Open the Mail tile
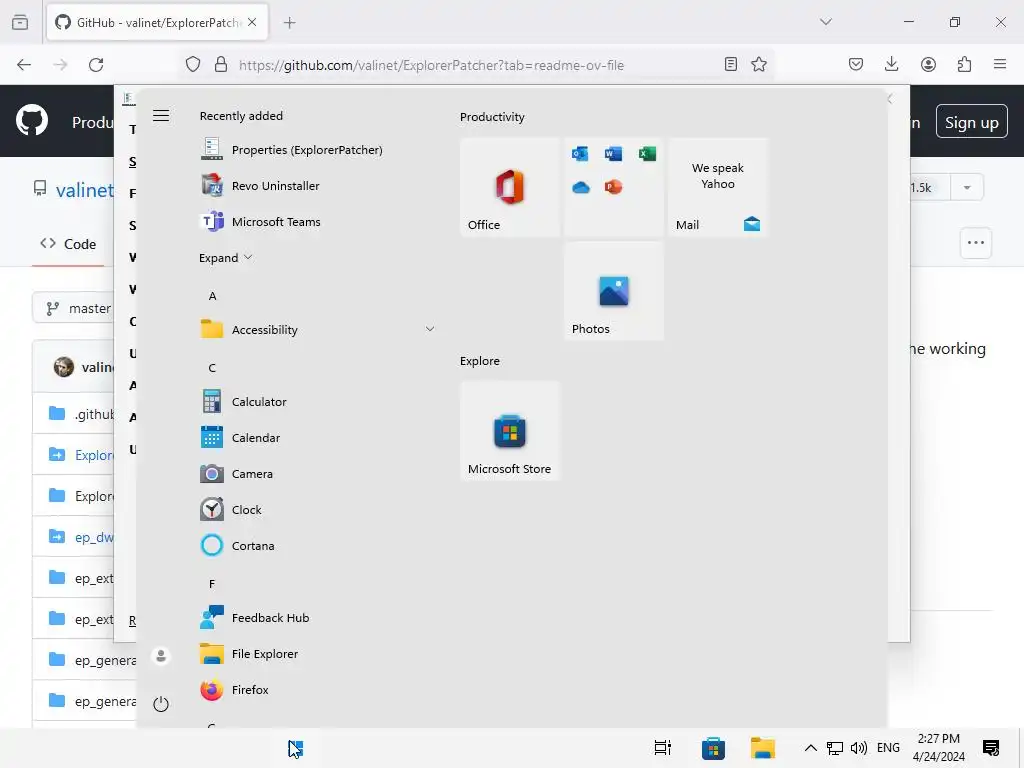 pyautogui.click(x=718, y=187)
